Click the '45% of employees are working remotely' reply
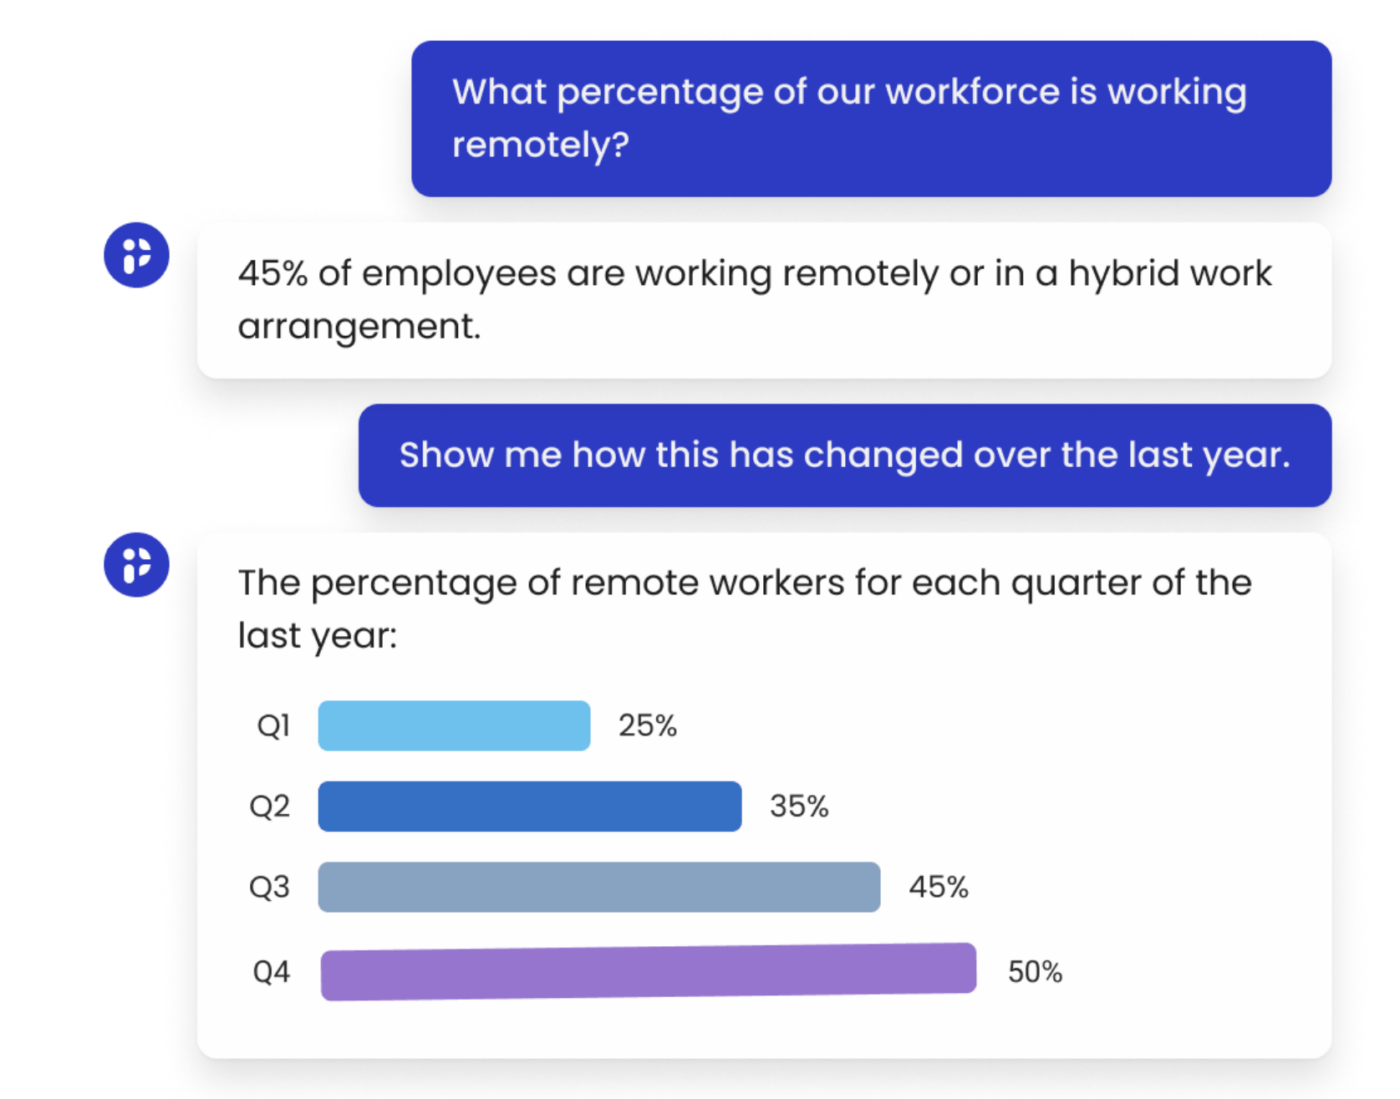This screenshot has height=1099, width=1400. pyautogui.click(x=764, y=300)
